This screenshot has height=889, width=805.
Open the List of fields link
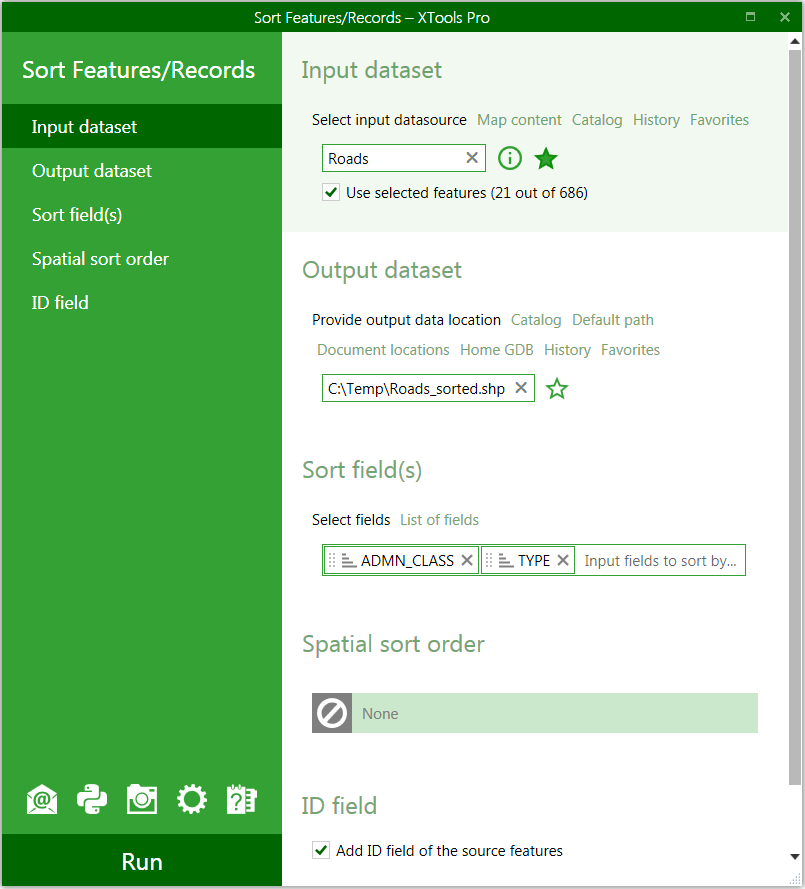[439, 520]
